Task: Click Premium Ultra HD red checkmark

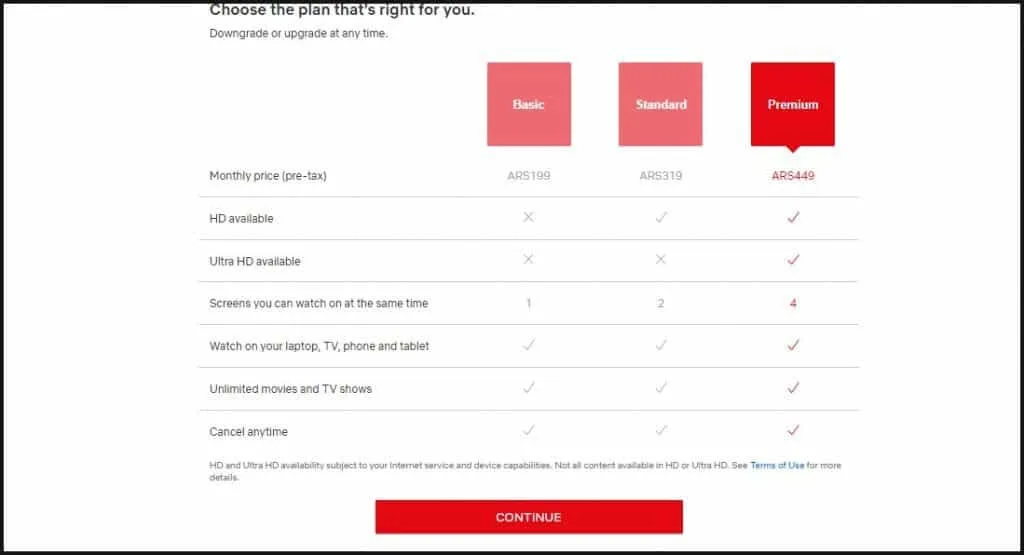Action: coord(793,259)
